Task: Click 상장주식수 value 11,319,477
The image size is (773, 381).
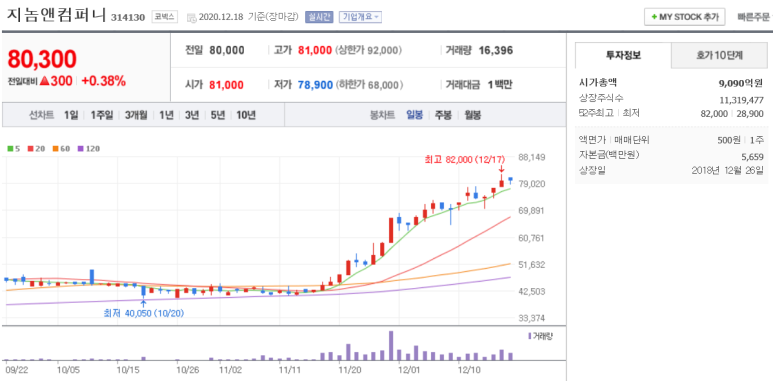Action: 741,100
